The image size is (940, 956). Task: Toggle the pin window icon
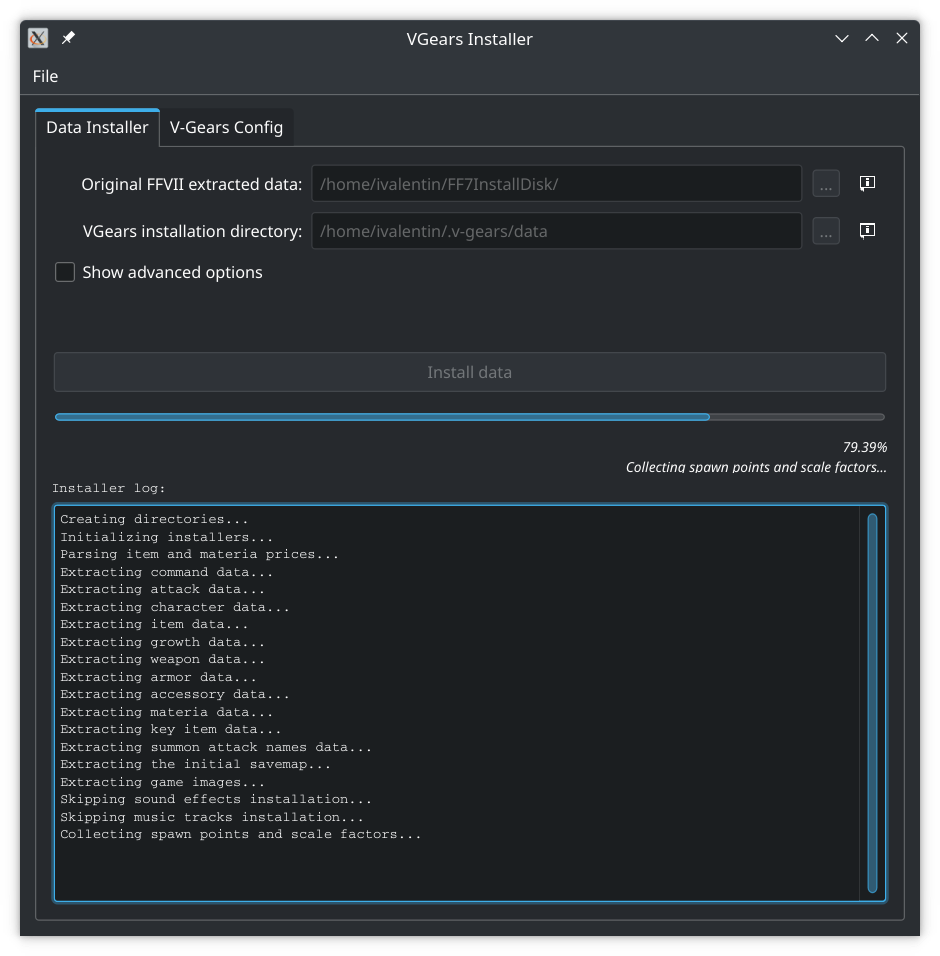click(x=68, y=38)
